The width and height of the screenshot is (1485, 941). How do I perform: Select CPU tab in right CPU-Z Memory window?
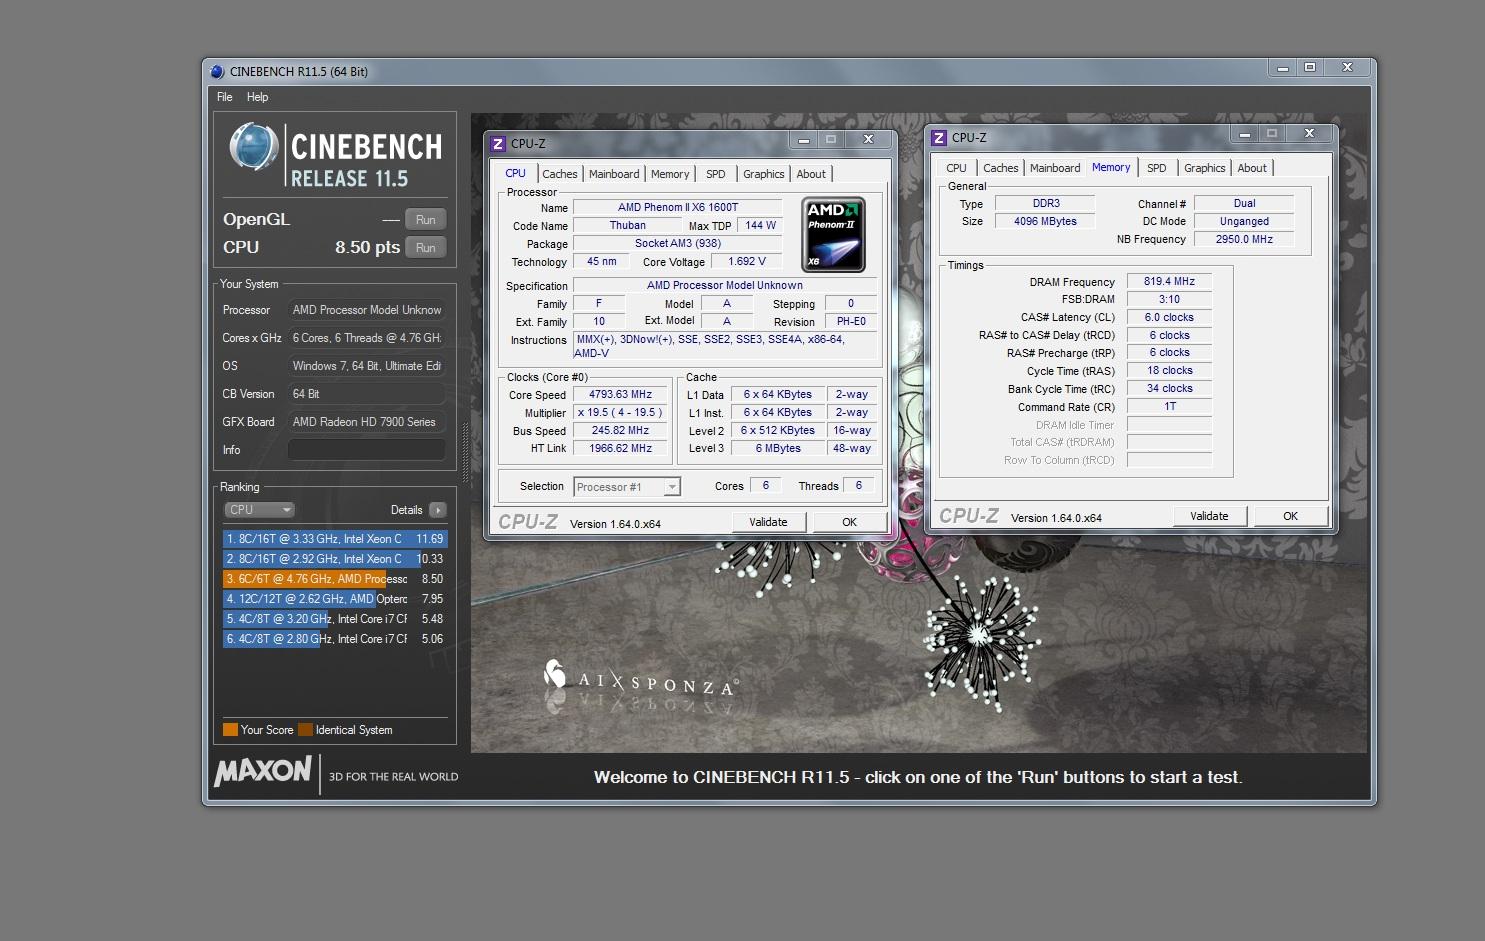coord(957,168)
